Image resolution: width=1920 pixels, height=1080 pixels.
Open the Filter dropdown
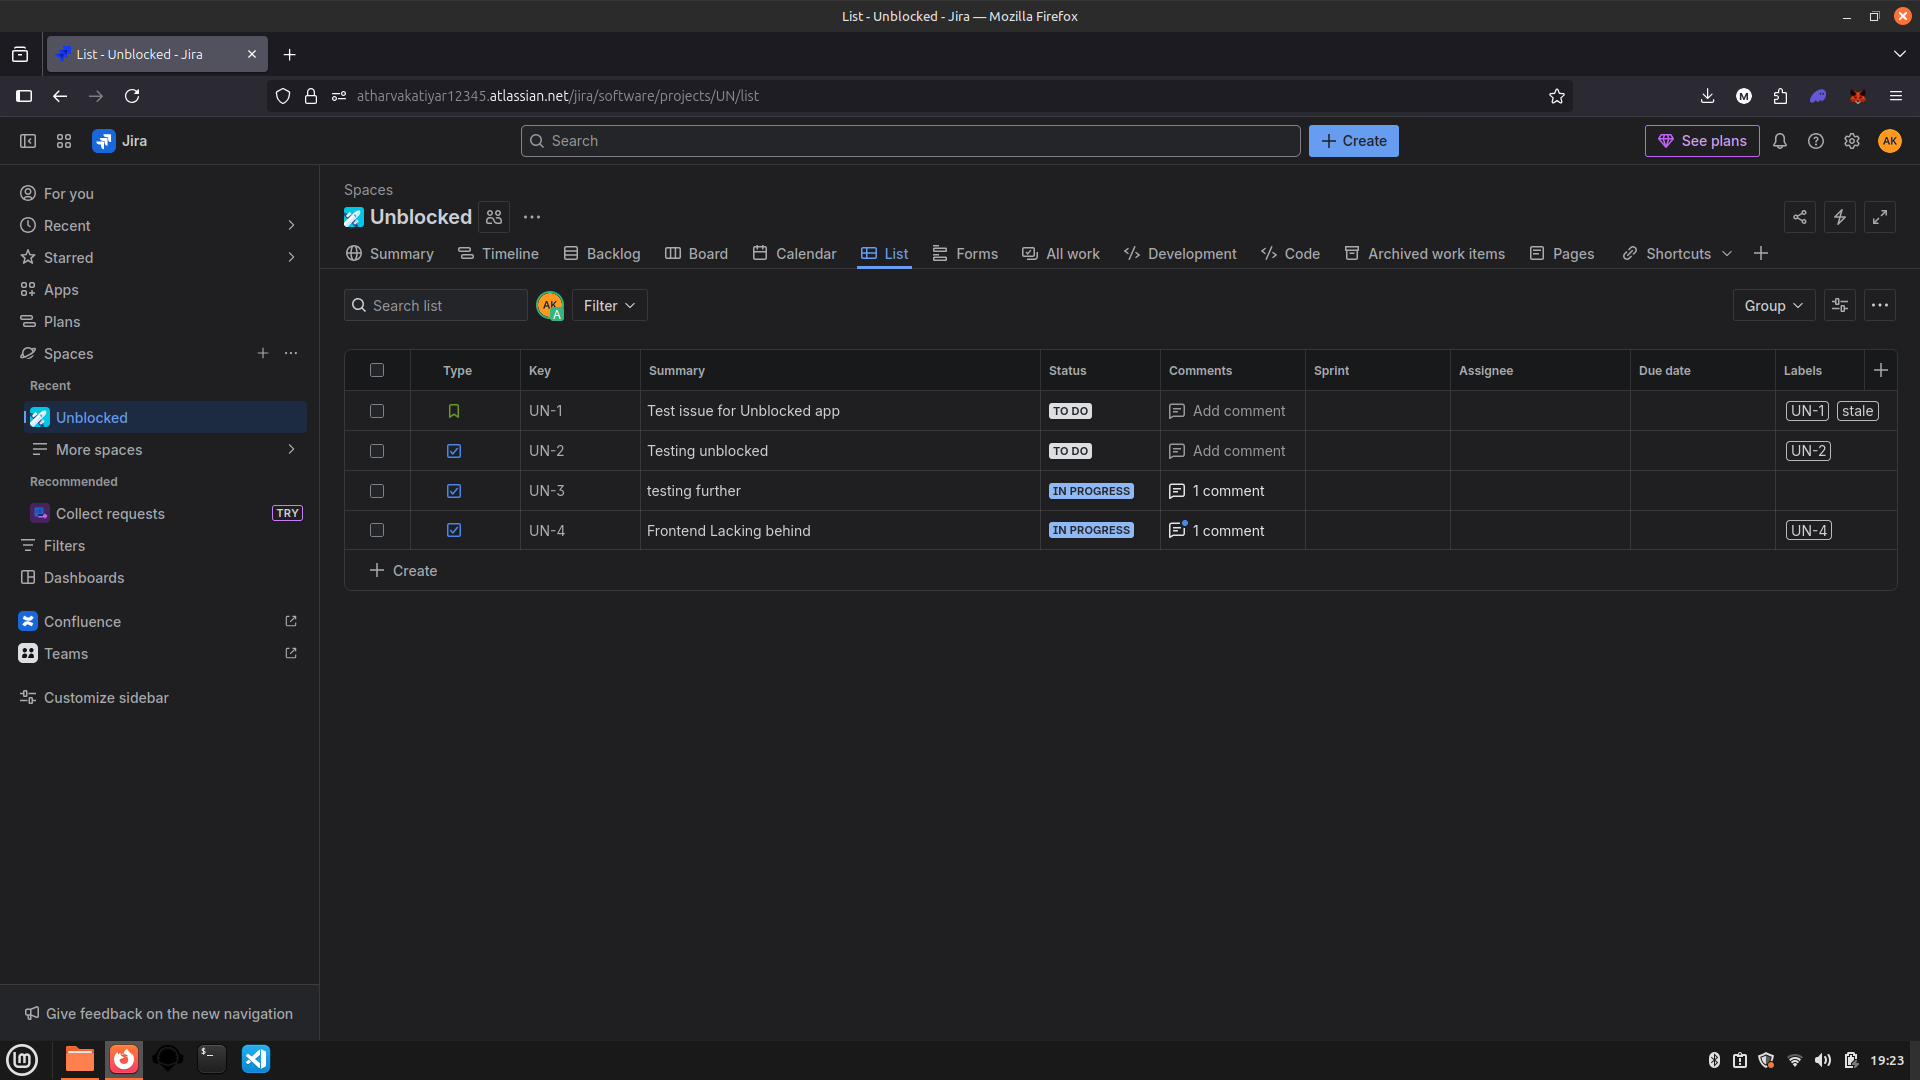click(x=609, y=306)
